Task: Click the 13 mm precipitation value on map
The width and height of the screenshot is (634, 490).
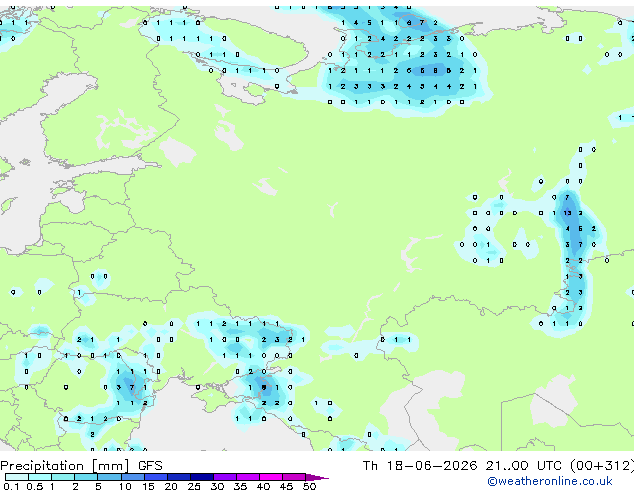Action: [x=568, y=213]
